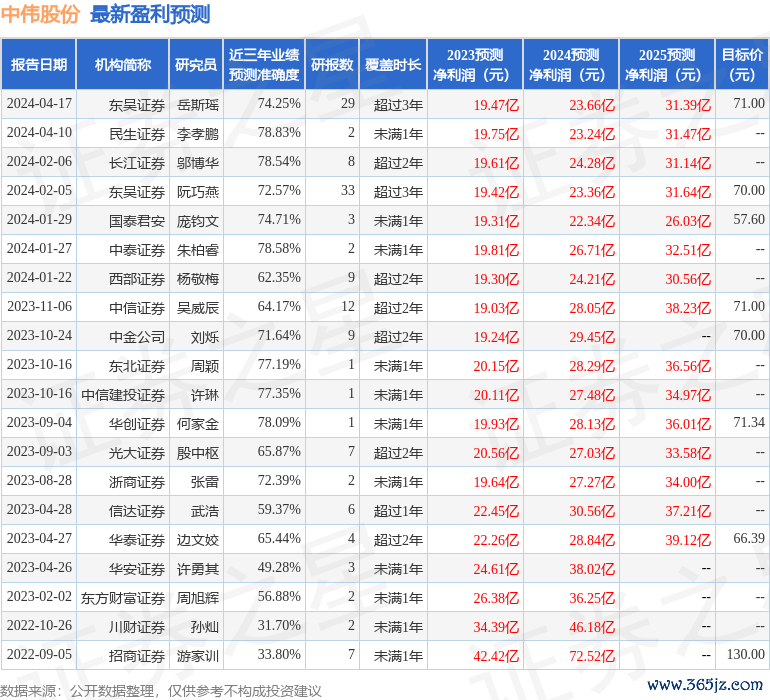
Task: Click the accuracy value 78.54%
Action: tap(279, 162)
